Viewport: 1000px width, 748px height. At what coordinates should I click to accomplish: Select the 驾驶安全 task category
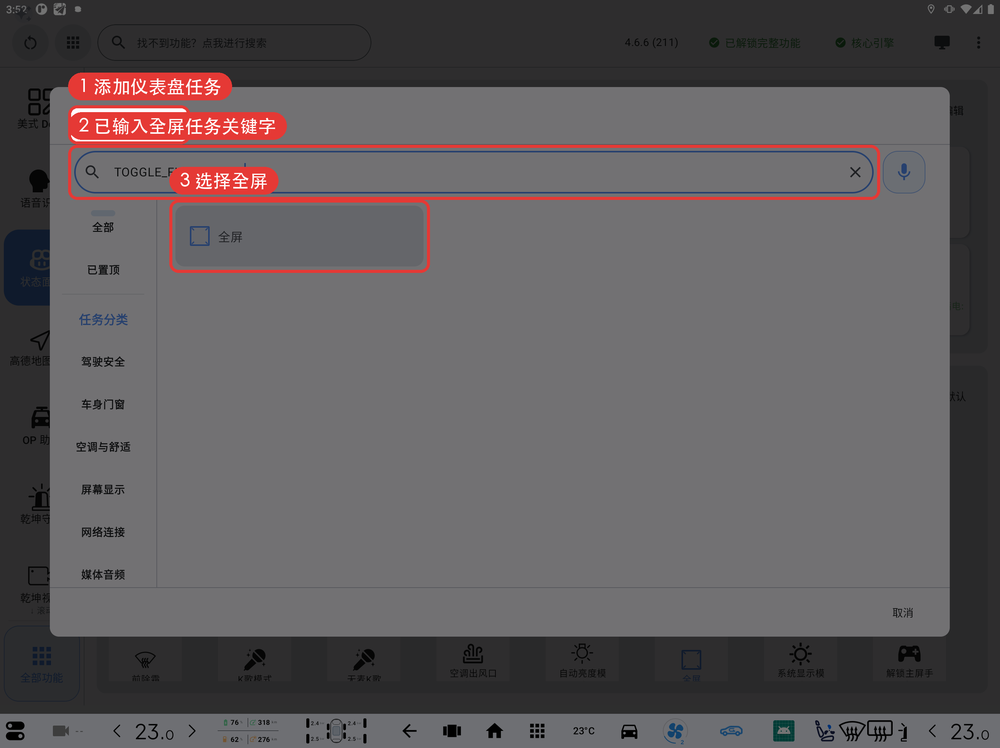click(x=103, y=362)
